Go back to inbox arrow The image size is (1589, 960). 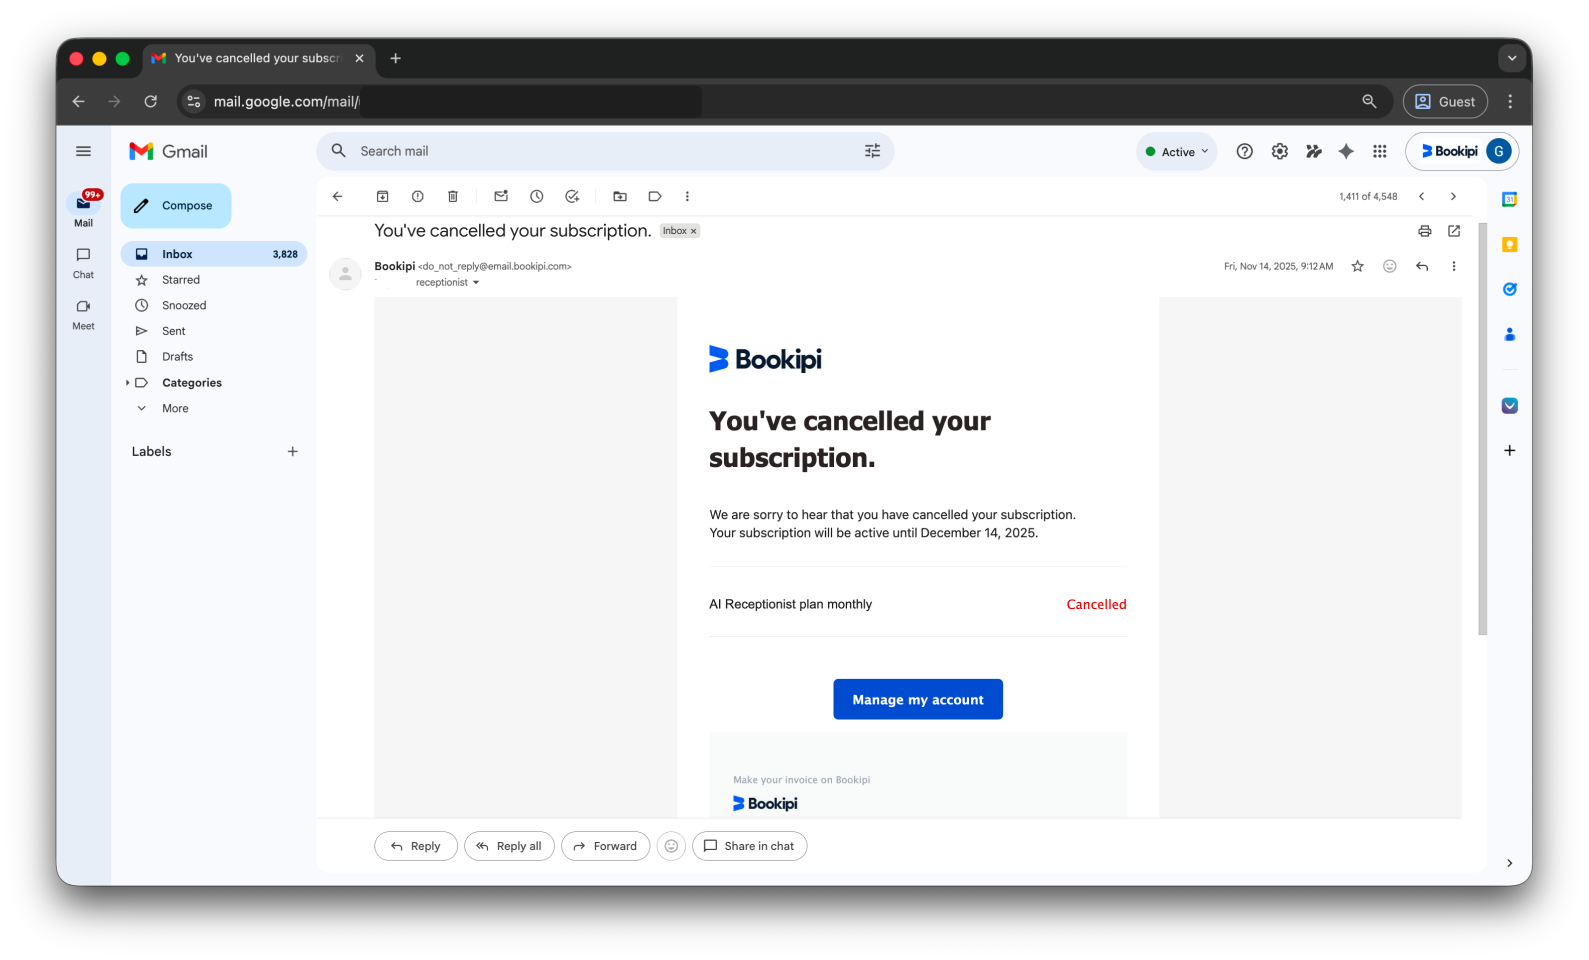point(338,196)
